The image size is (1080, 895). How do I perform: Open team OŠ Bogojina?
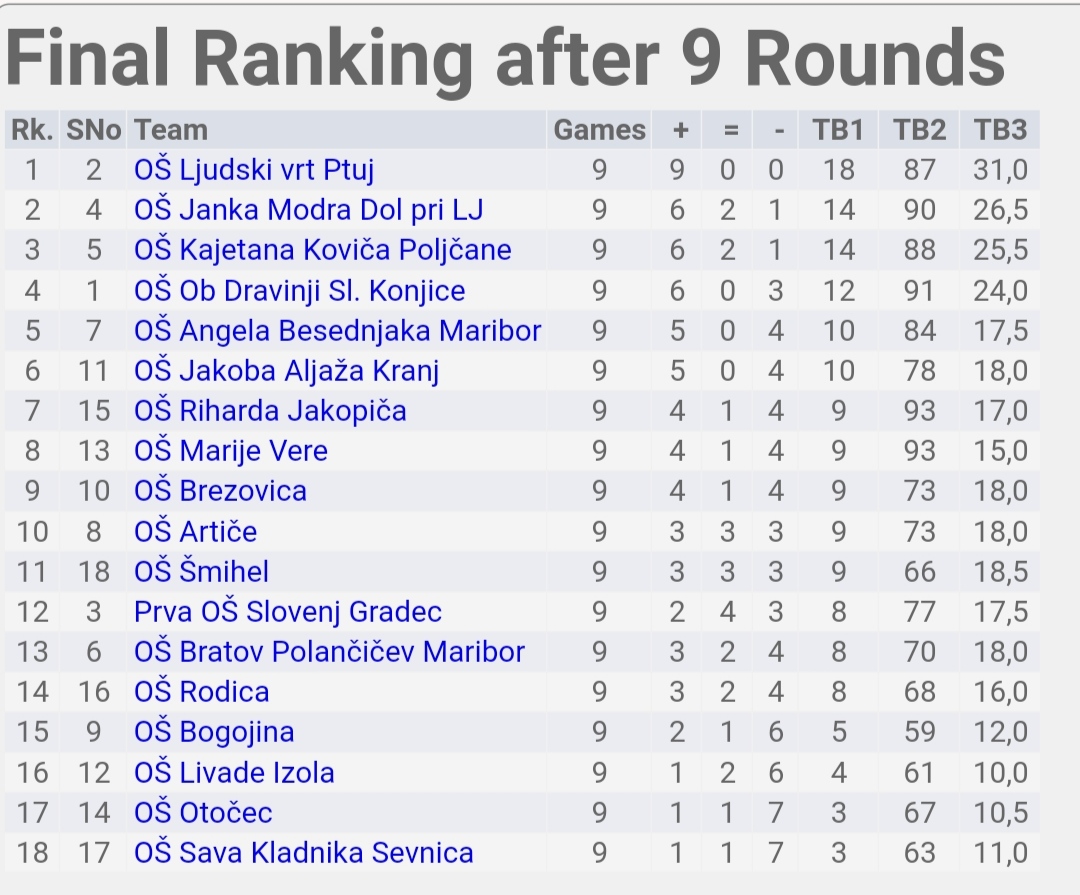214,732
